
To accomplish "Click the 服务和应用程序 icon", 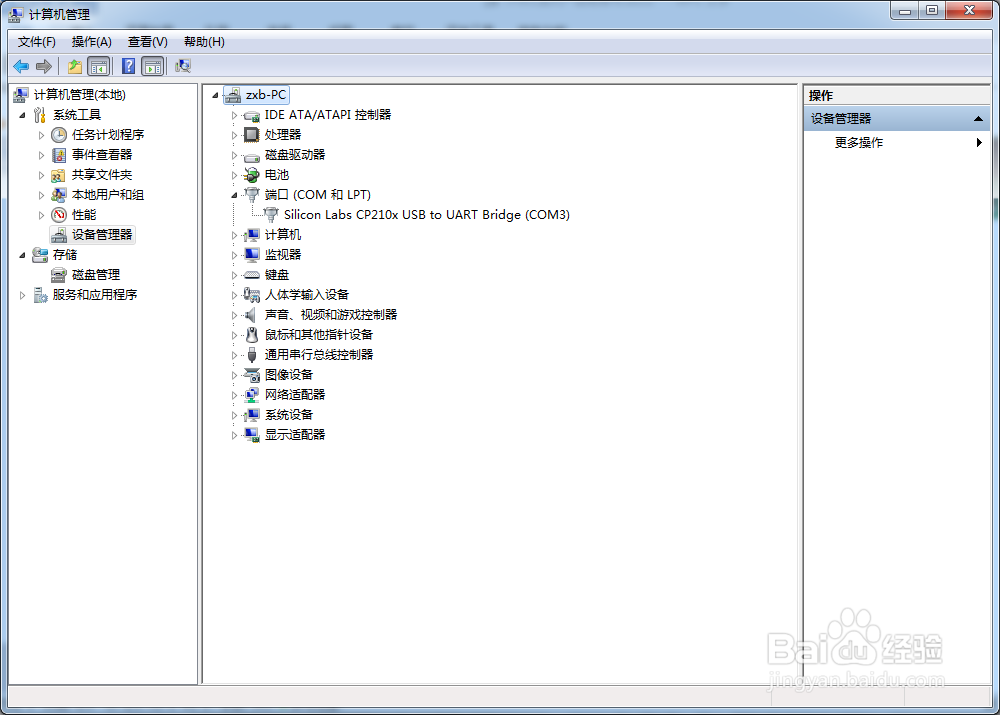I will click(40, 295).
